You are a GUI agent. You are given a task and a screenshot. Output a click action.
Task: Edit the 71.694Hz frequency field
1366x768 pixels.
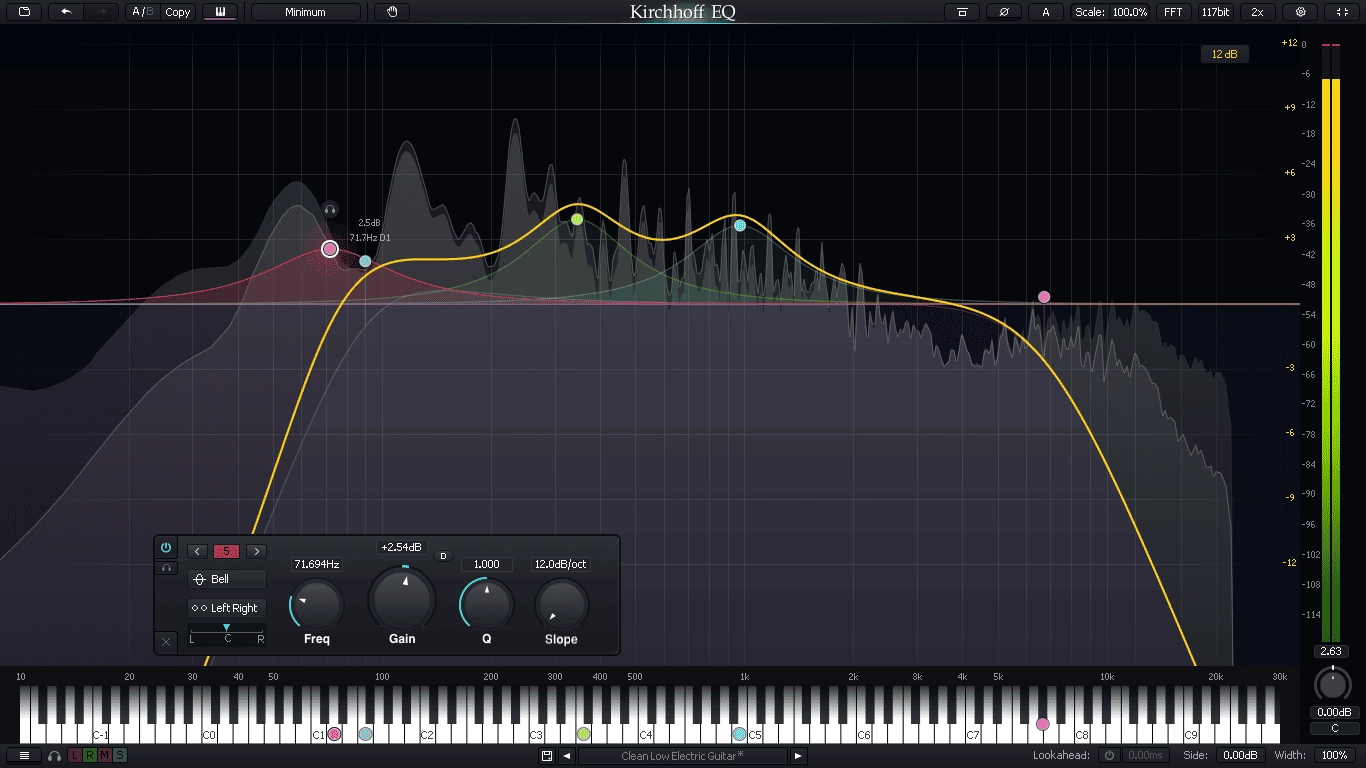pyautogui.click(x=317, y=564)
